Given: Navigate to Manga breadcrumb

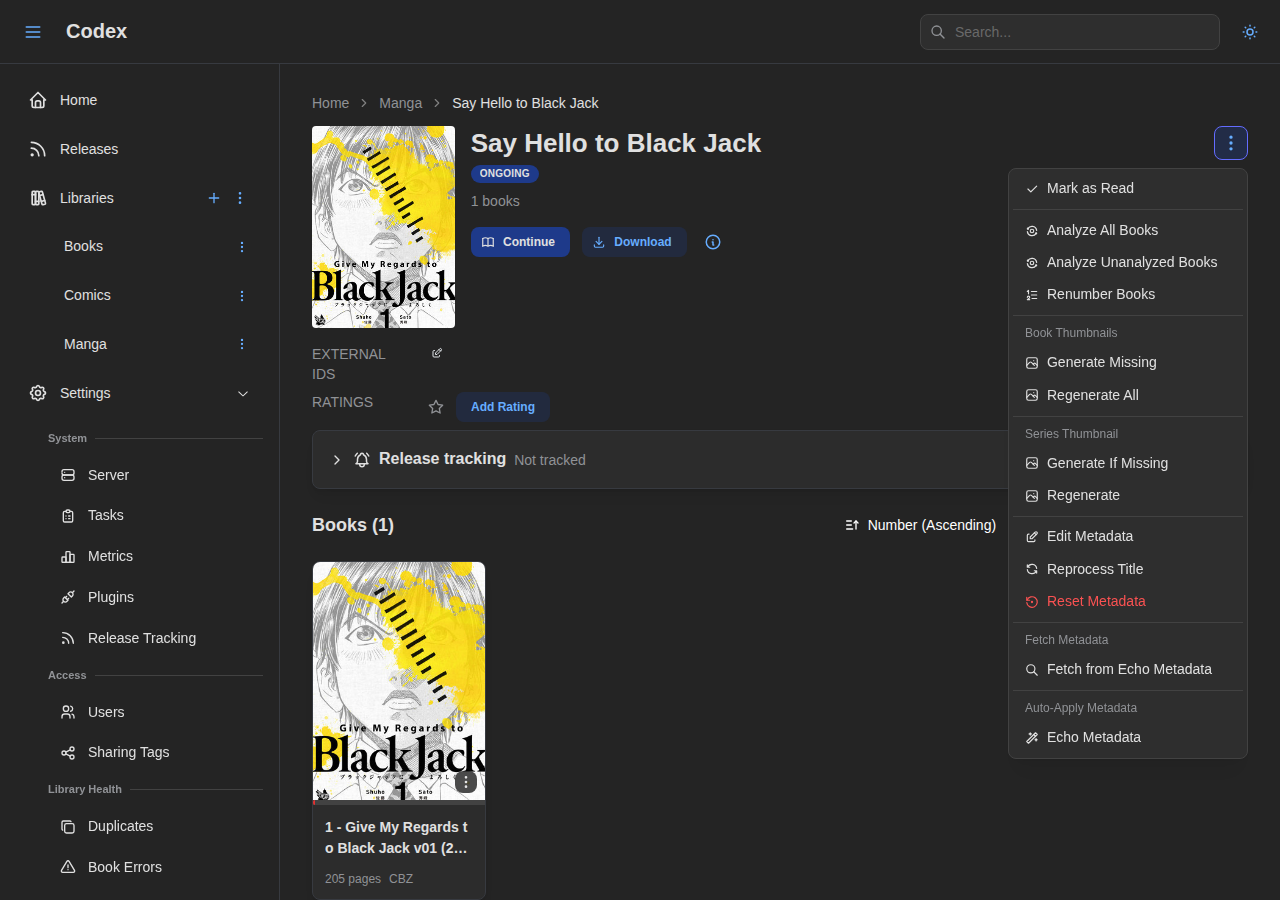Looking at the screenshot, I should click(400, 103).
